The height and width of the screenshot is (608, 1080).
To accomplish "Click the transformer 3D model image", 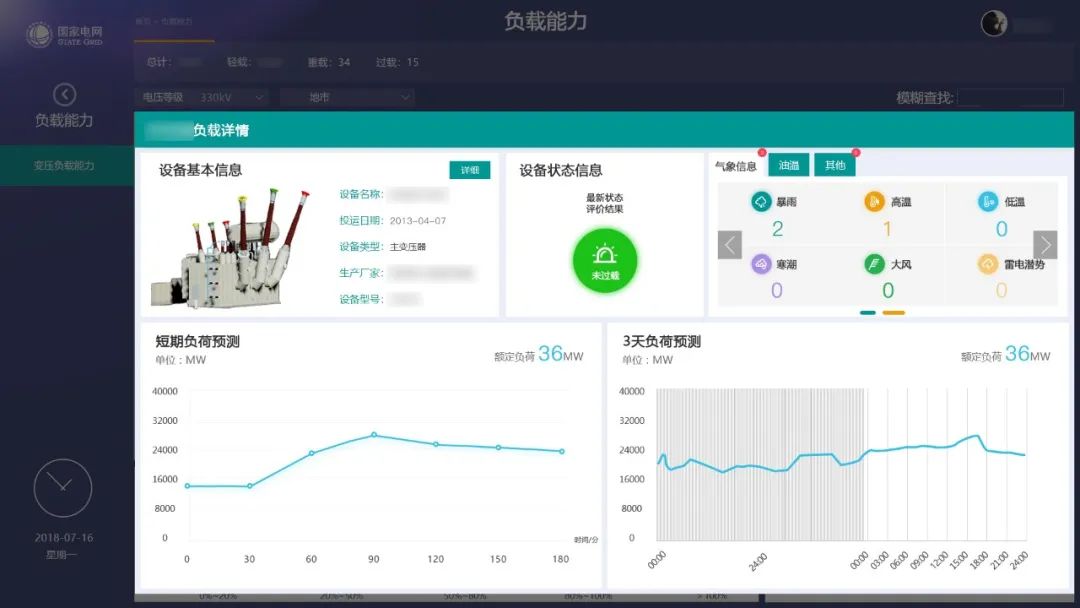I will click(230, 248).
